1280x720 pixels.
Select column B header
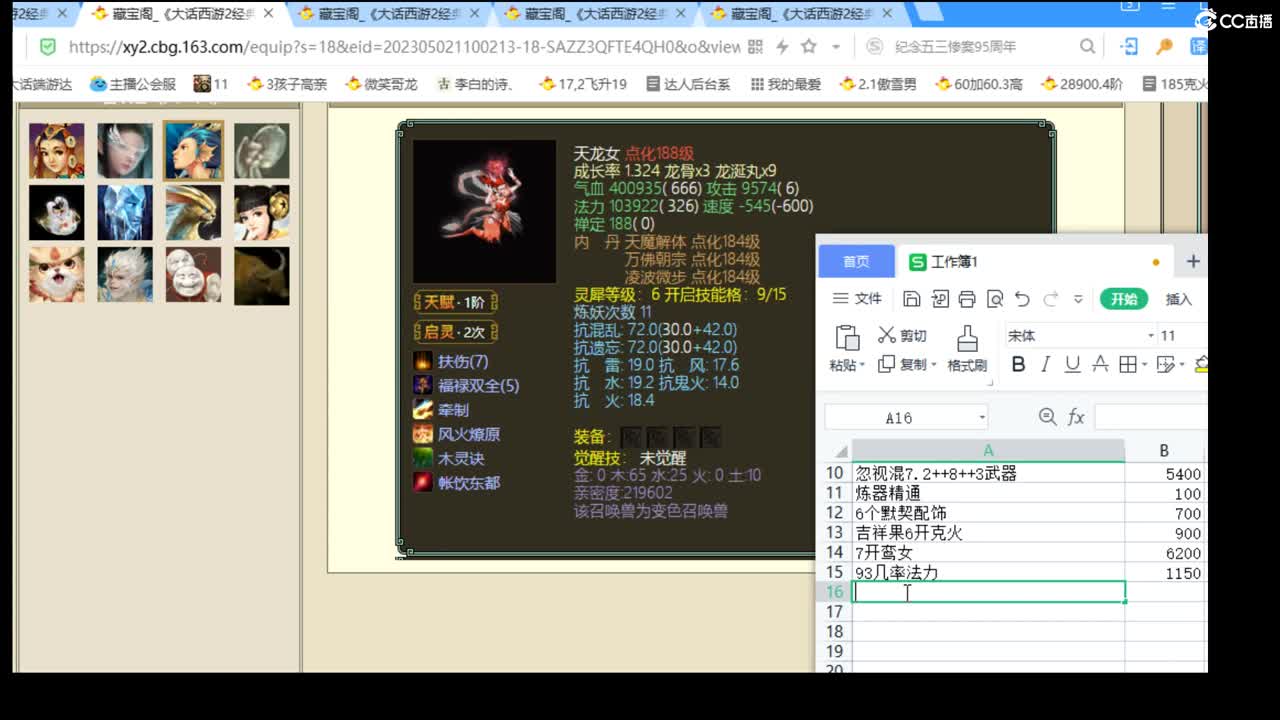tap(1165, 450)
